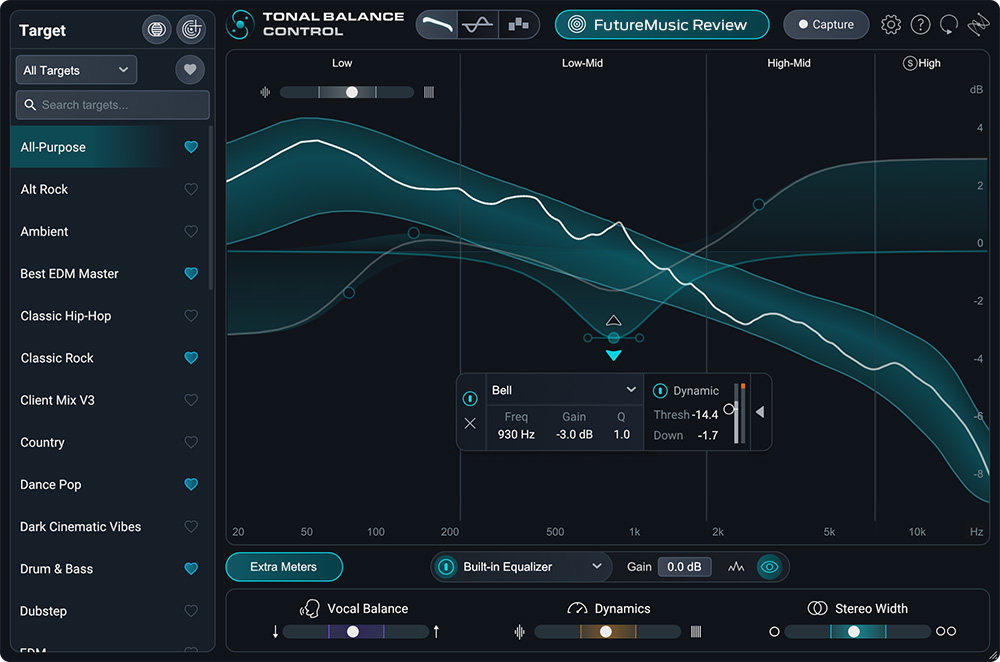Open the waveform meter icon next to Gain
1000x662 pixels.
(x=737, y=567)
